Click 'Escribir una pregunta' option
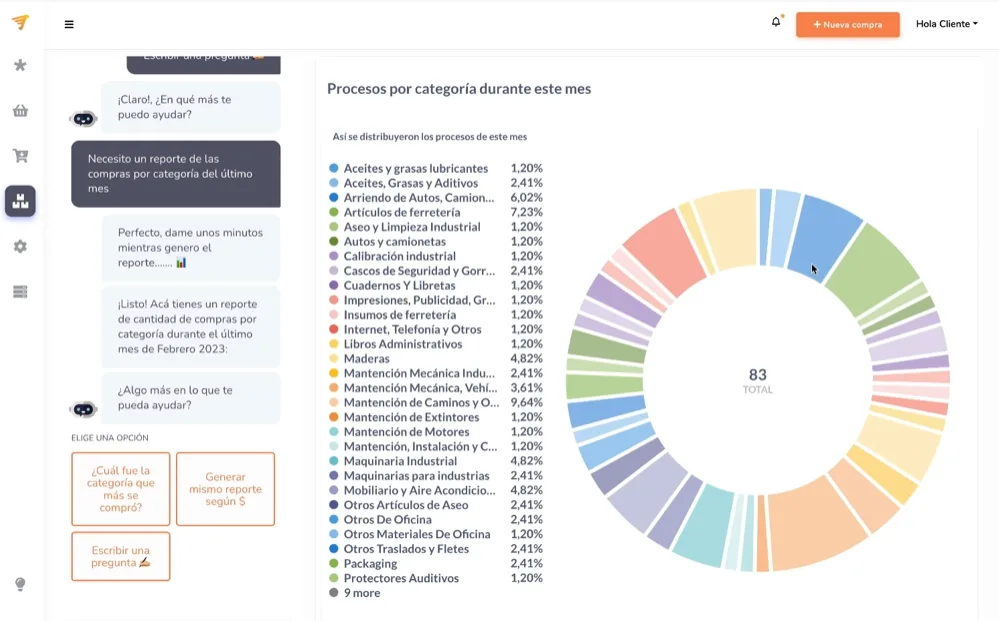 pyautogui.click(x=120, y=557)
